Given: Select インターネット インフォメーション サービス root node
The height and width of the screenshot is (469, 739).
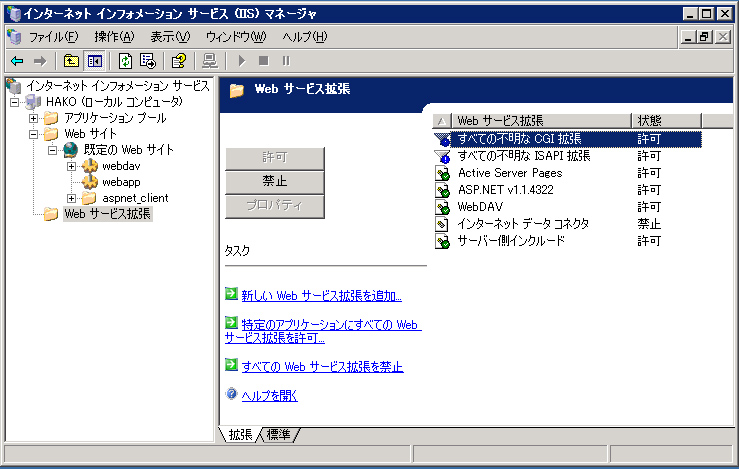Looking at the screenshot, I should pyautogui.click(x=118, y=86).
